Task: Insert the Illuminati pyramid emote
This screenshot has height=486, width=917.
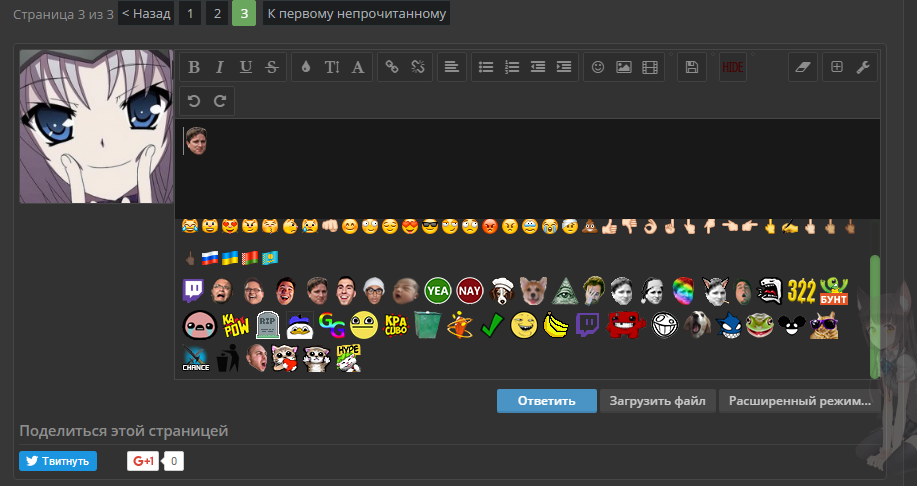Action: click(565, 291)
